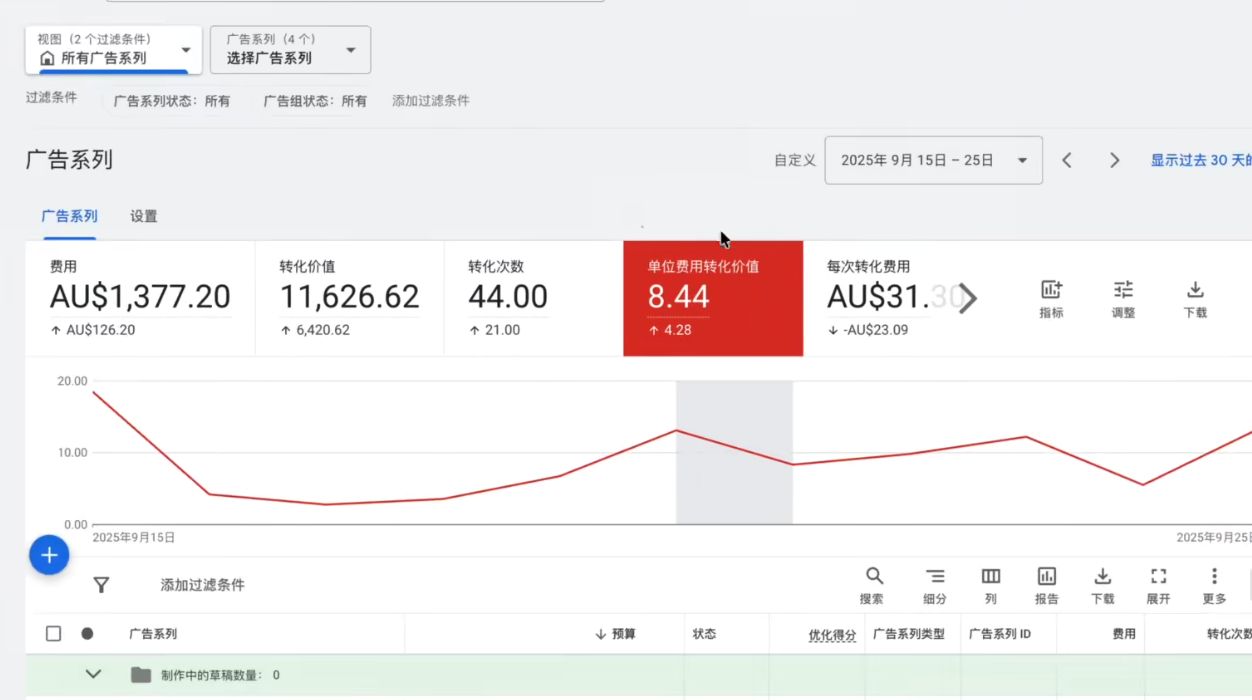The width and height of the screenshot is (1252, 700).
Task: Click the segment (细分) icon
Action: [x=934, y=584]
